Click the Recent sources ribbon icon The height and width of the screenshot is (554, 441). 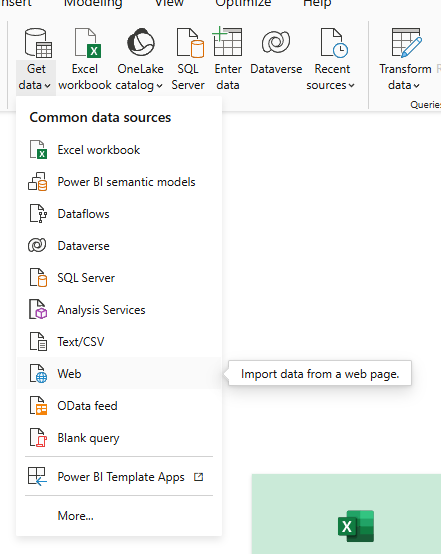(334, 43)
